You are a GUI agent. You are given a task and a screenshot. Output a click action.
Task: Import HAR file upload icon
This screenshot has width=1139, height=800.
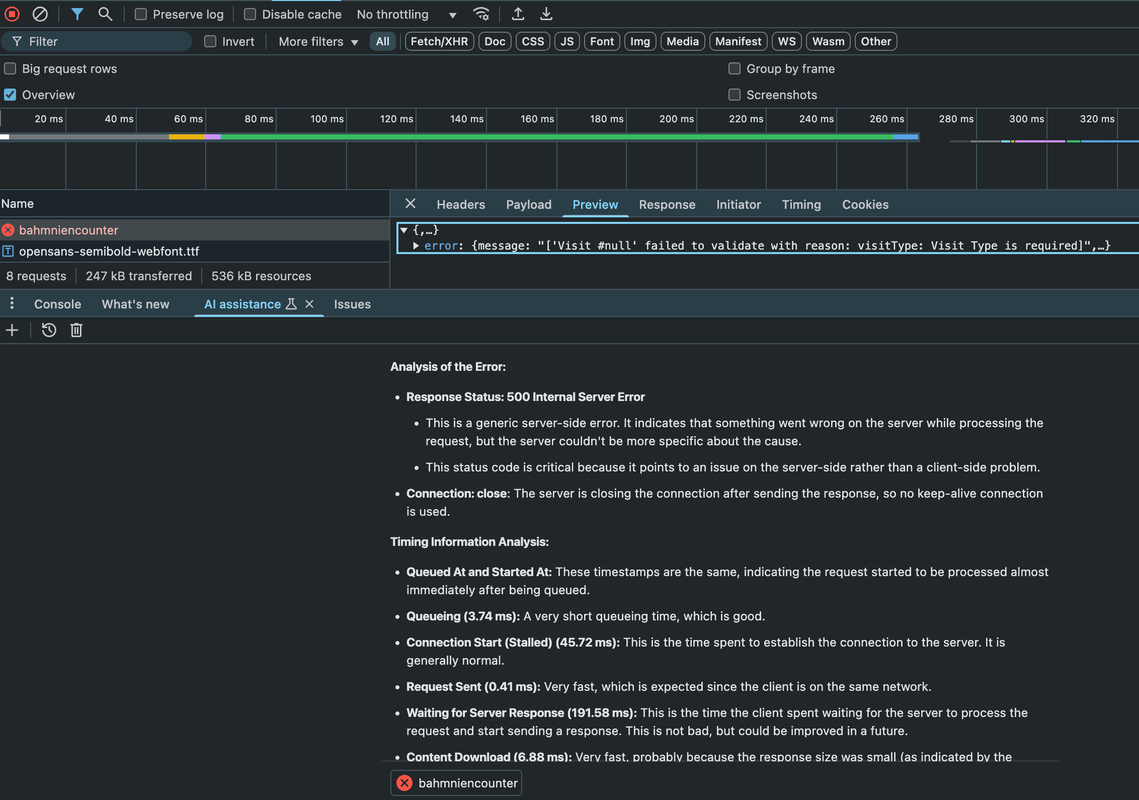click(518, 14)
